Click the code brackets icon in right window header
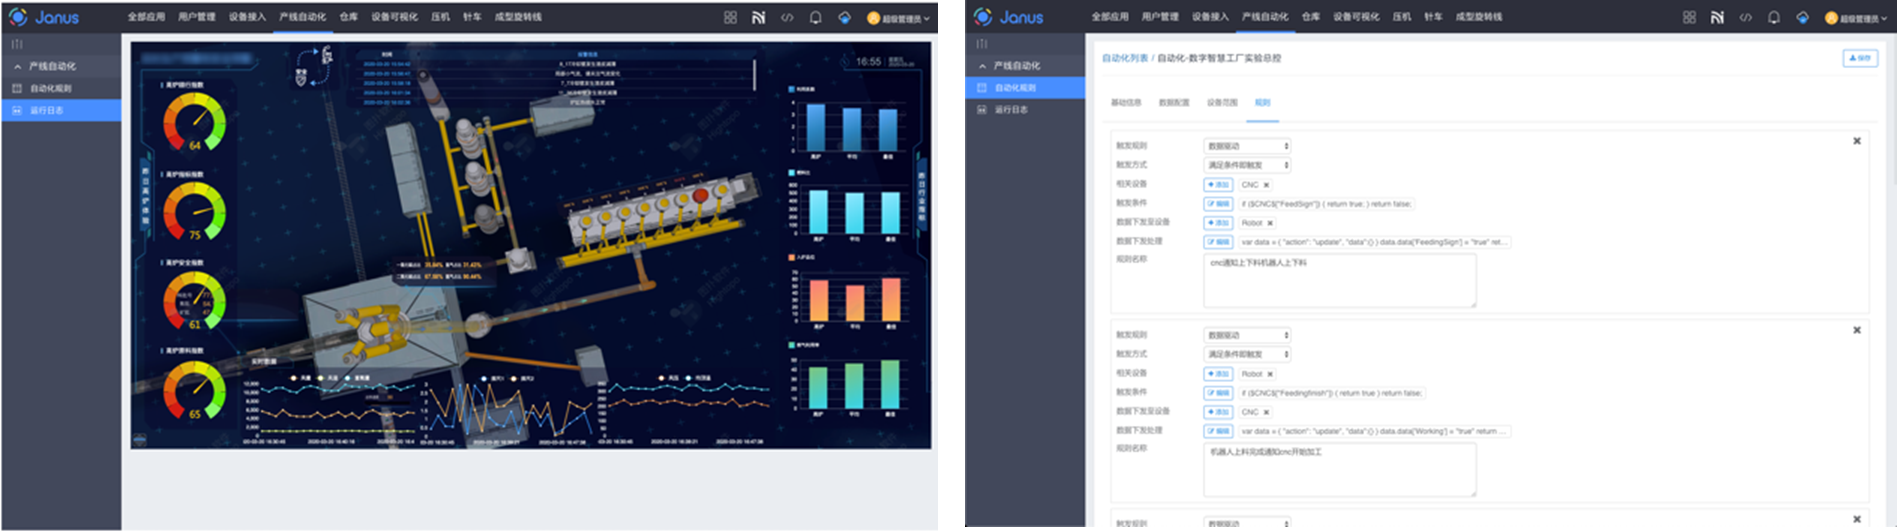The height and width of the screenshot is (532, 1897). pyautogui.click(x=1745, y=17)
